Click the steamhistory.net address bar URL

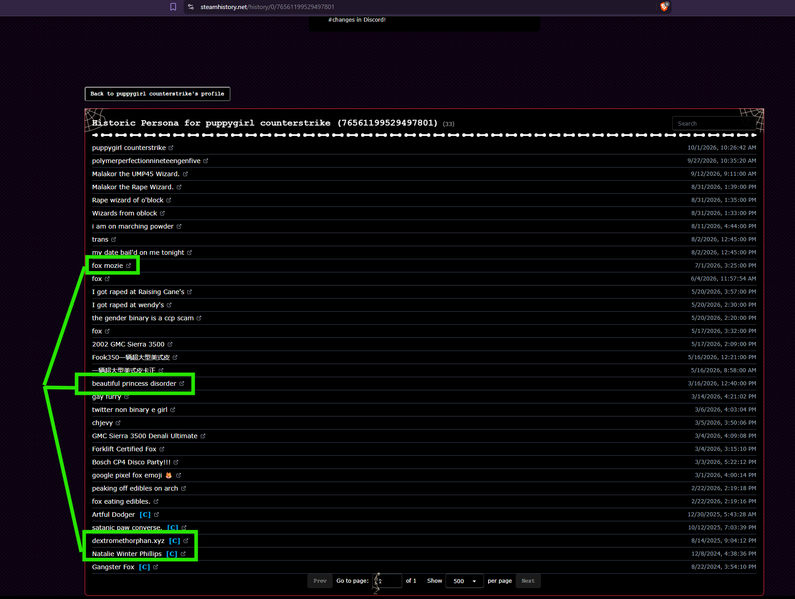[x=267, y=7]
